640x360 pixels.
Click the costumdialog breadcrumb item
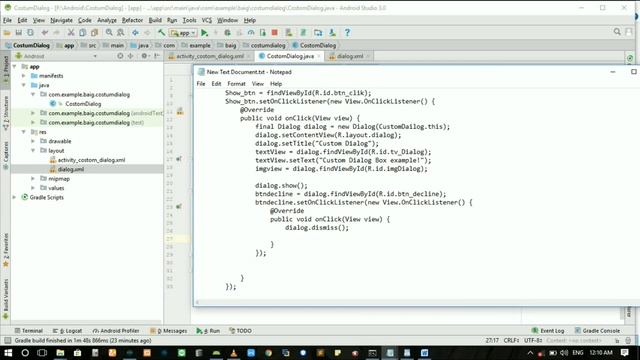pyautogui.click(x=264, y=45)
